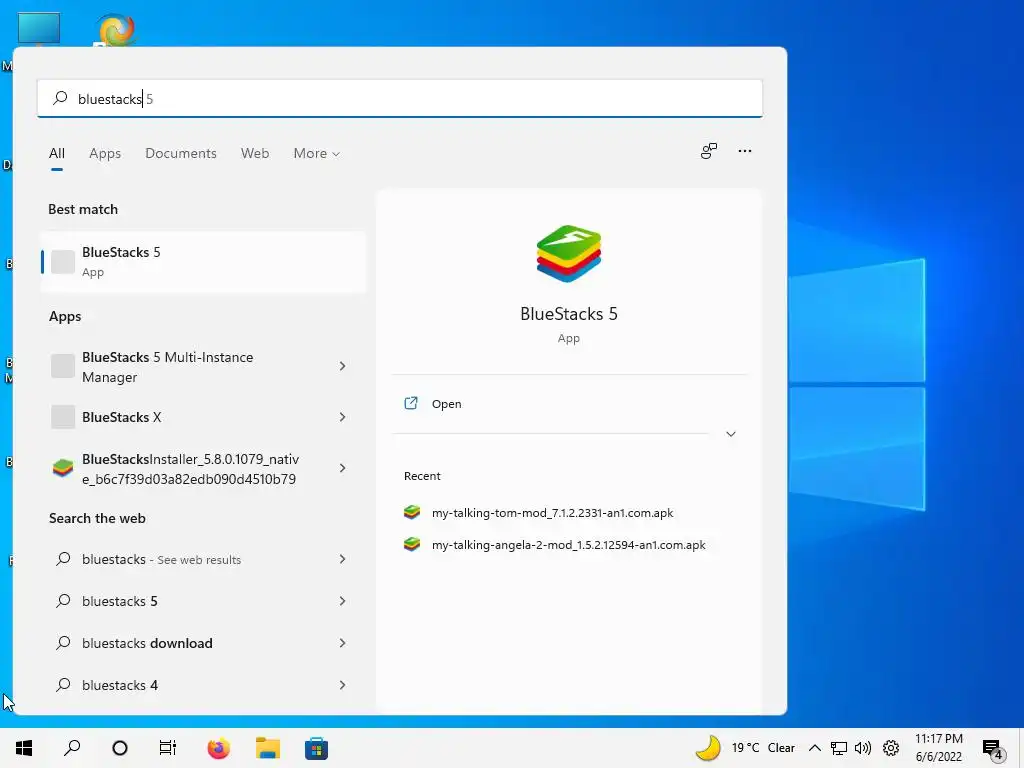This screenshot has height=768, width=1024.
Task: Expand more actions chevron under Open
Action: coord(731,434)
